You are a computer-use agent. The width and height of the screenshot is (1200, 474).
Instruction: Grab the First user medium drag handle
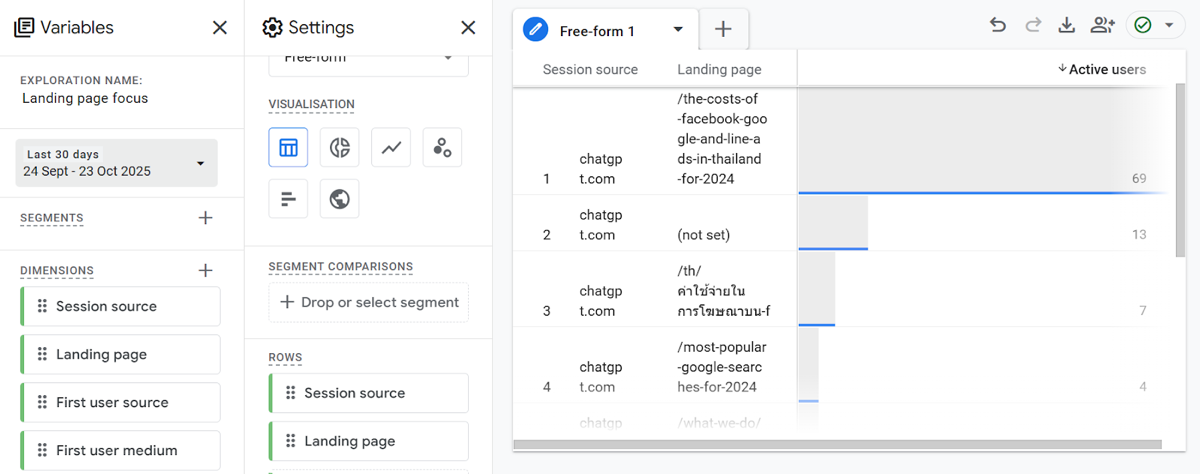(x=42, y=450)
